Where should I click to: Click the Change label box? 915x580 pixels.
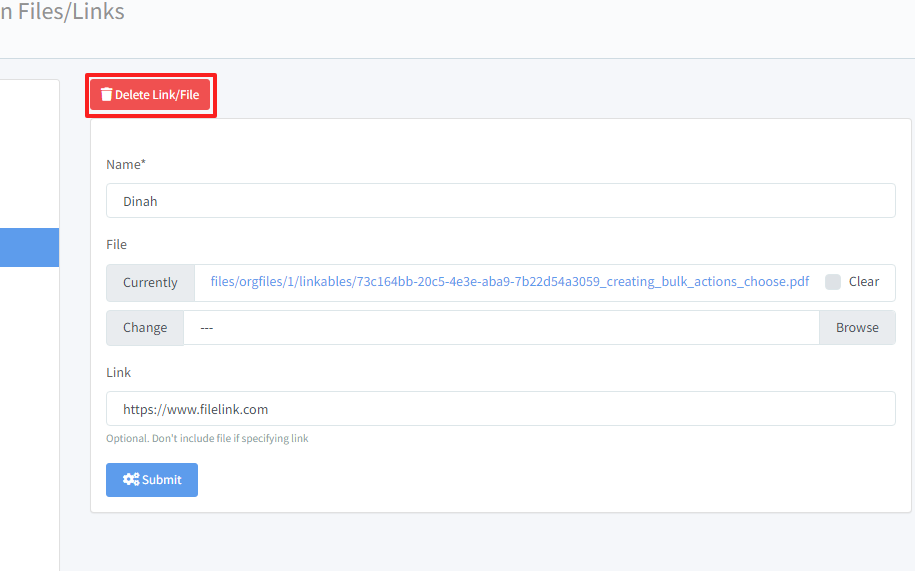(145, 328)
